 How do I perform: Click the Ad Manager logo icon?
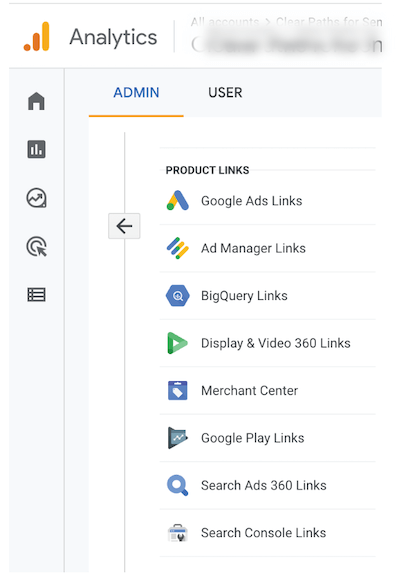178,248
